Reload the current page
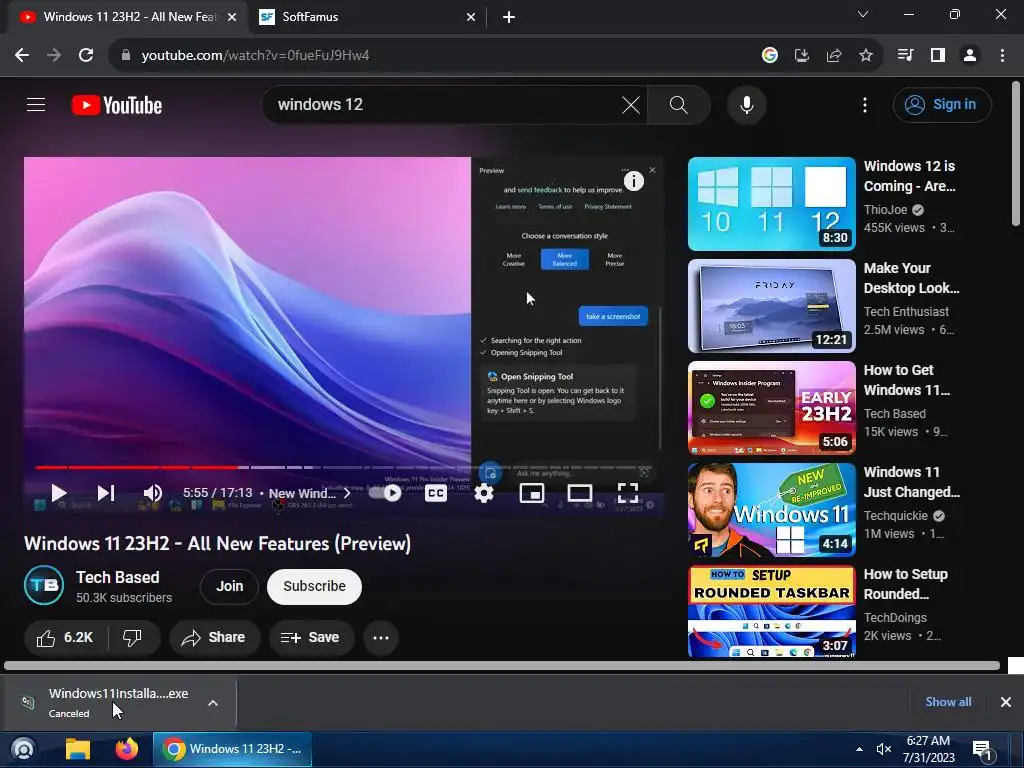 [86, 55]
